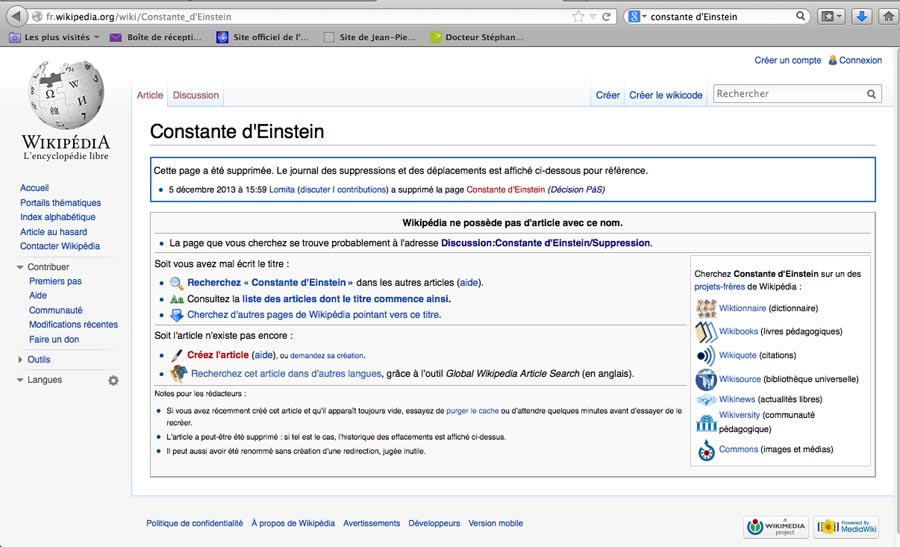Open Modifications récentes link
900x547 pixels.
pyautogui.click(x=73, y=325)
